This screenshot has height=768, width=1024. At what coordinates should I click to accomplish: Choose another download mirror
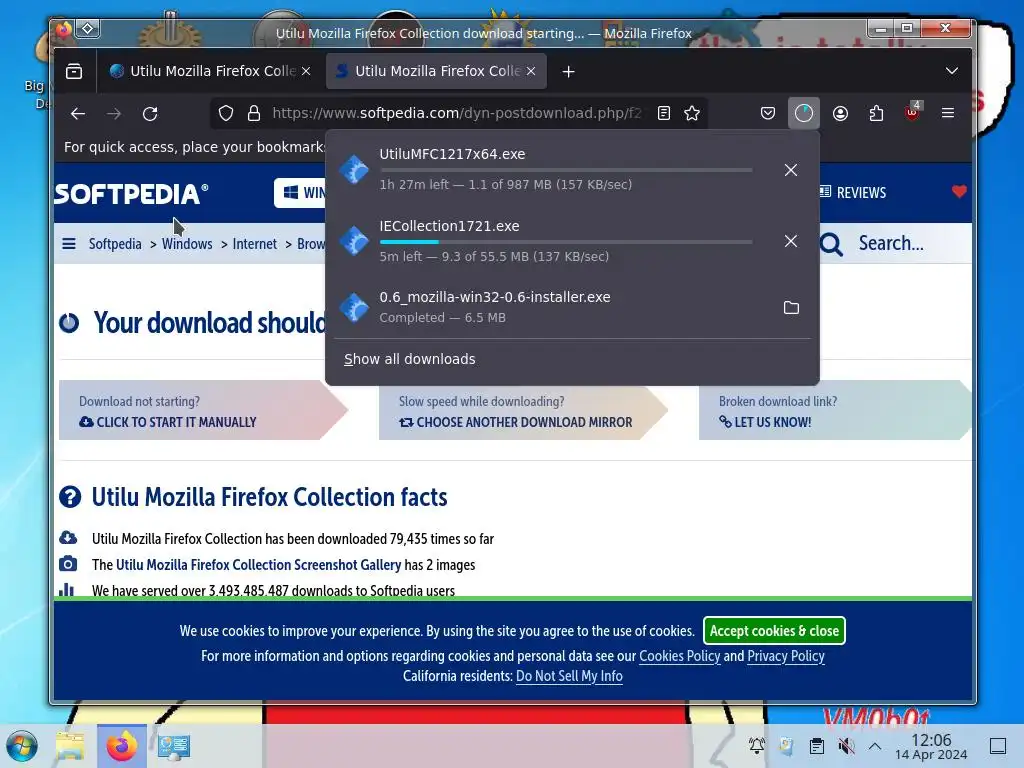516,423
